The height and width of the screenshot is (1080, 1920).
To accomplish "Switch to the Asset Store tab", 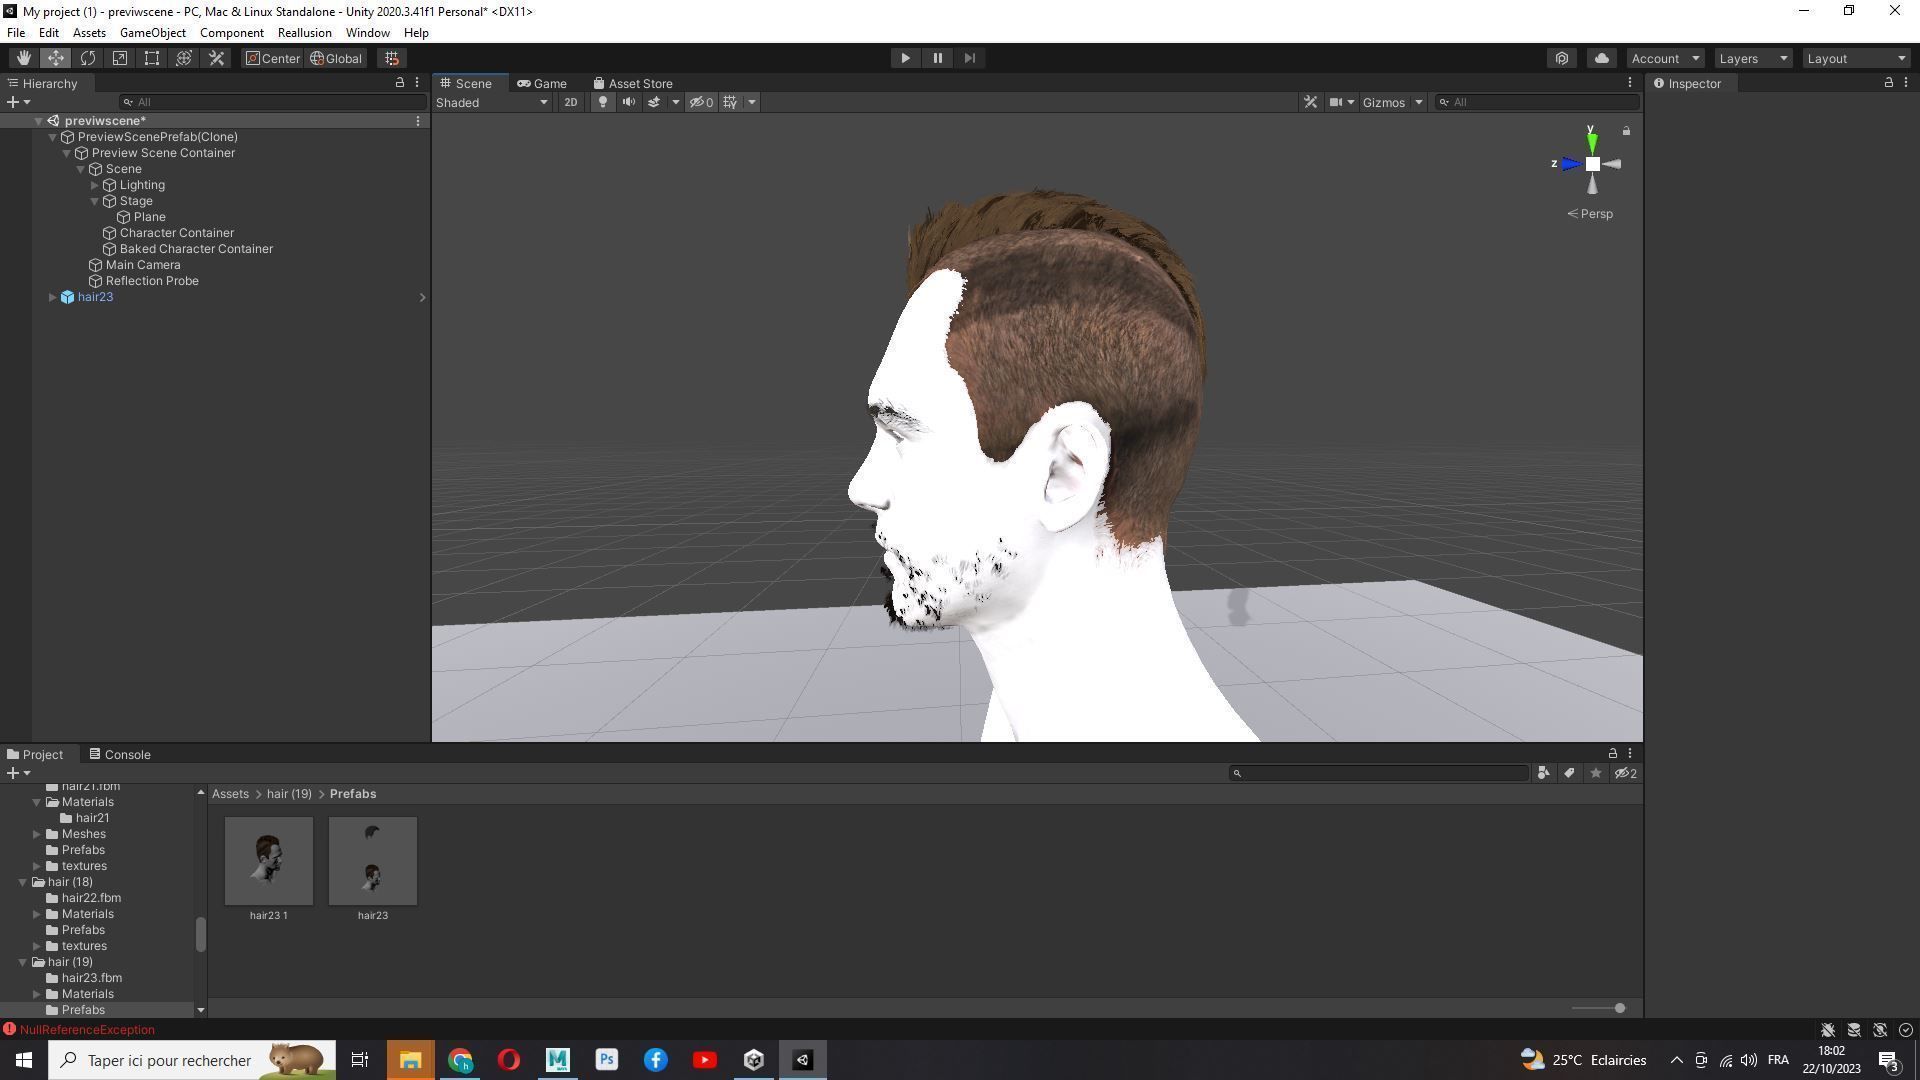I will click(x=633, y=83).
